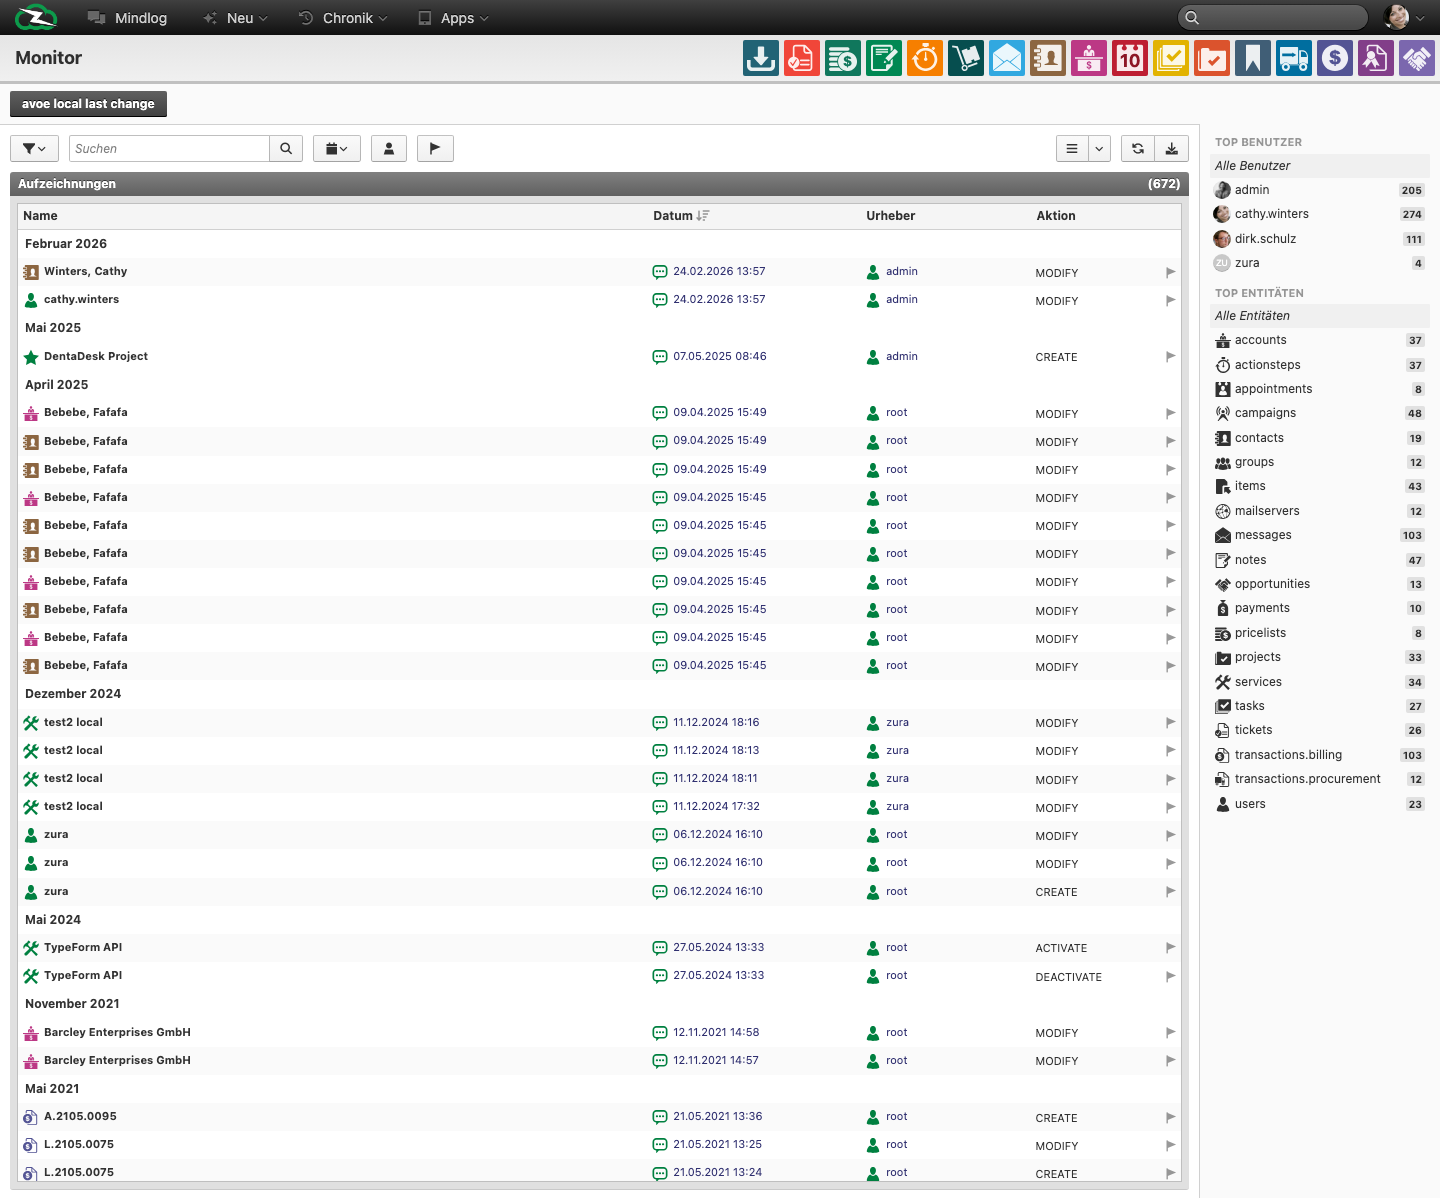Refresh the recordings list
1440x1198 pixels.
coord(1138,148)
